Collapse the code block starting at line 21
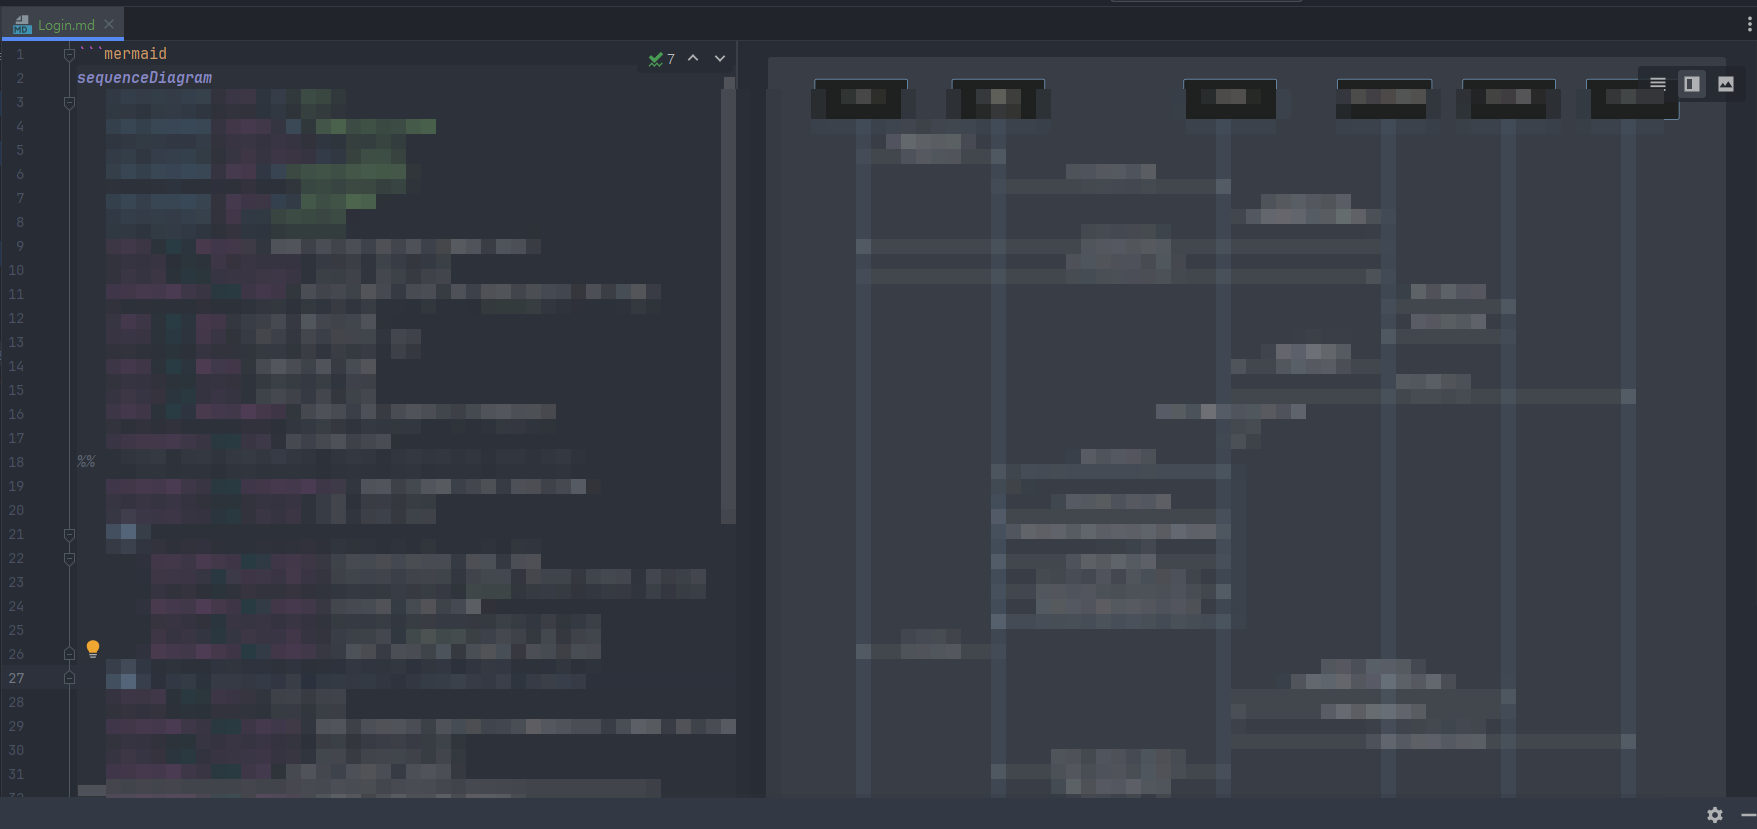This screenshot has height=829, width=1757. point(69,535)
